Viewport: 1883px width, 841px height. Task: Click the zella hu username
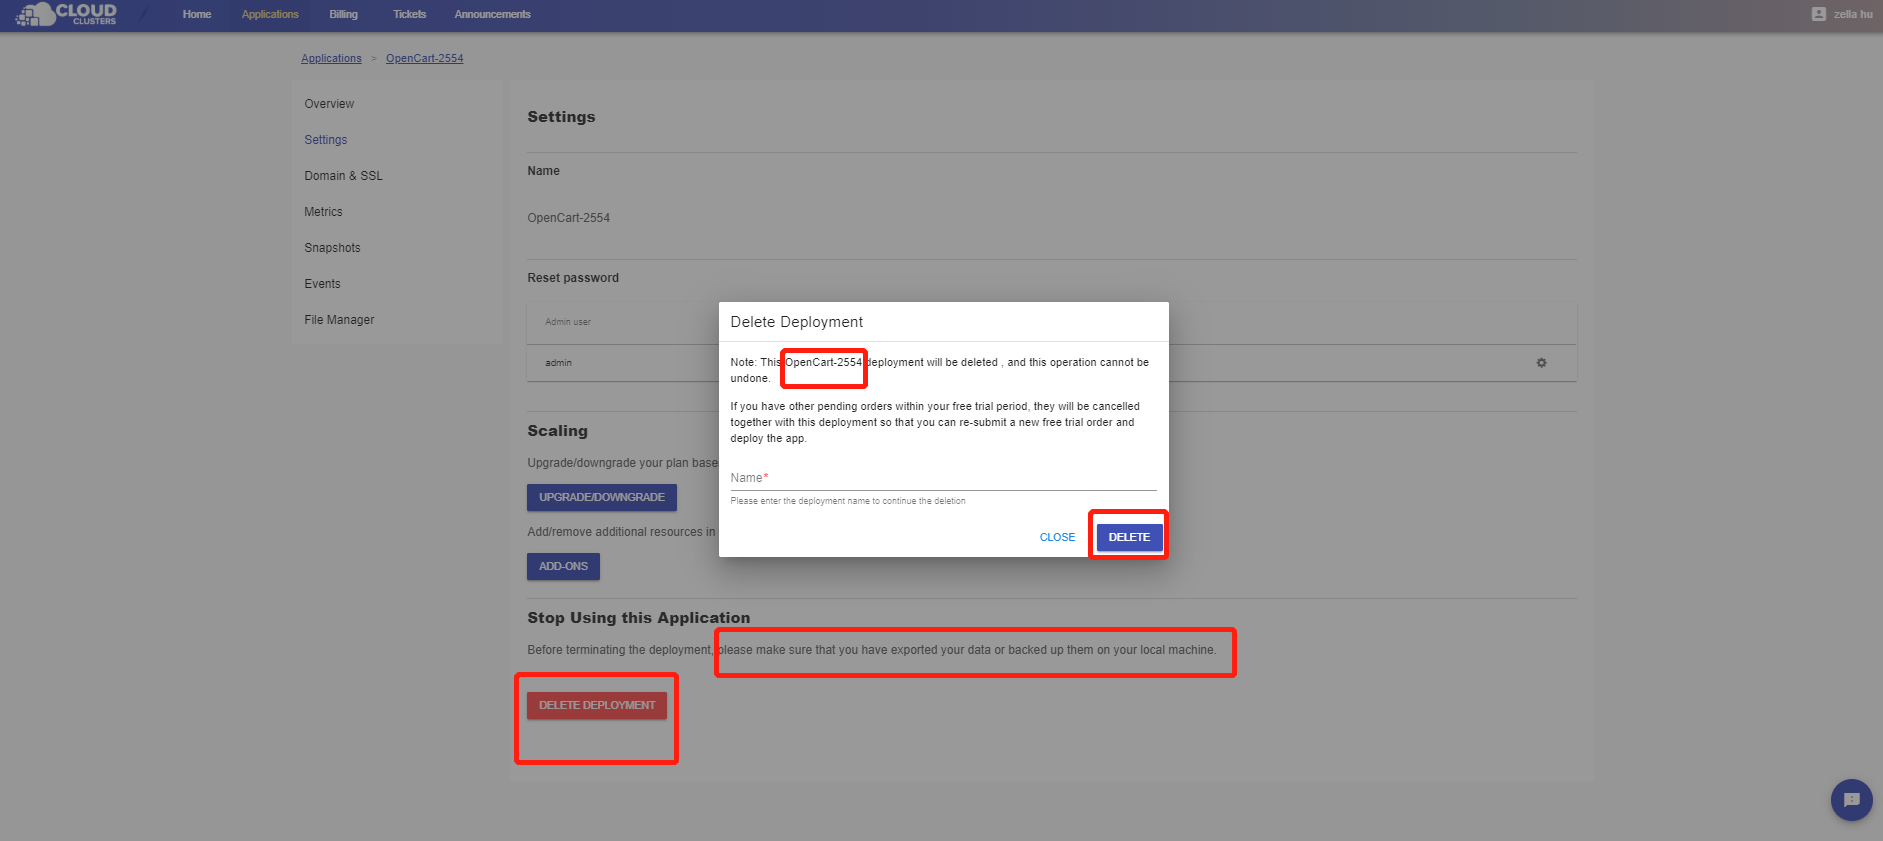pos(1853,14)
